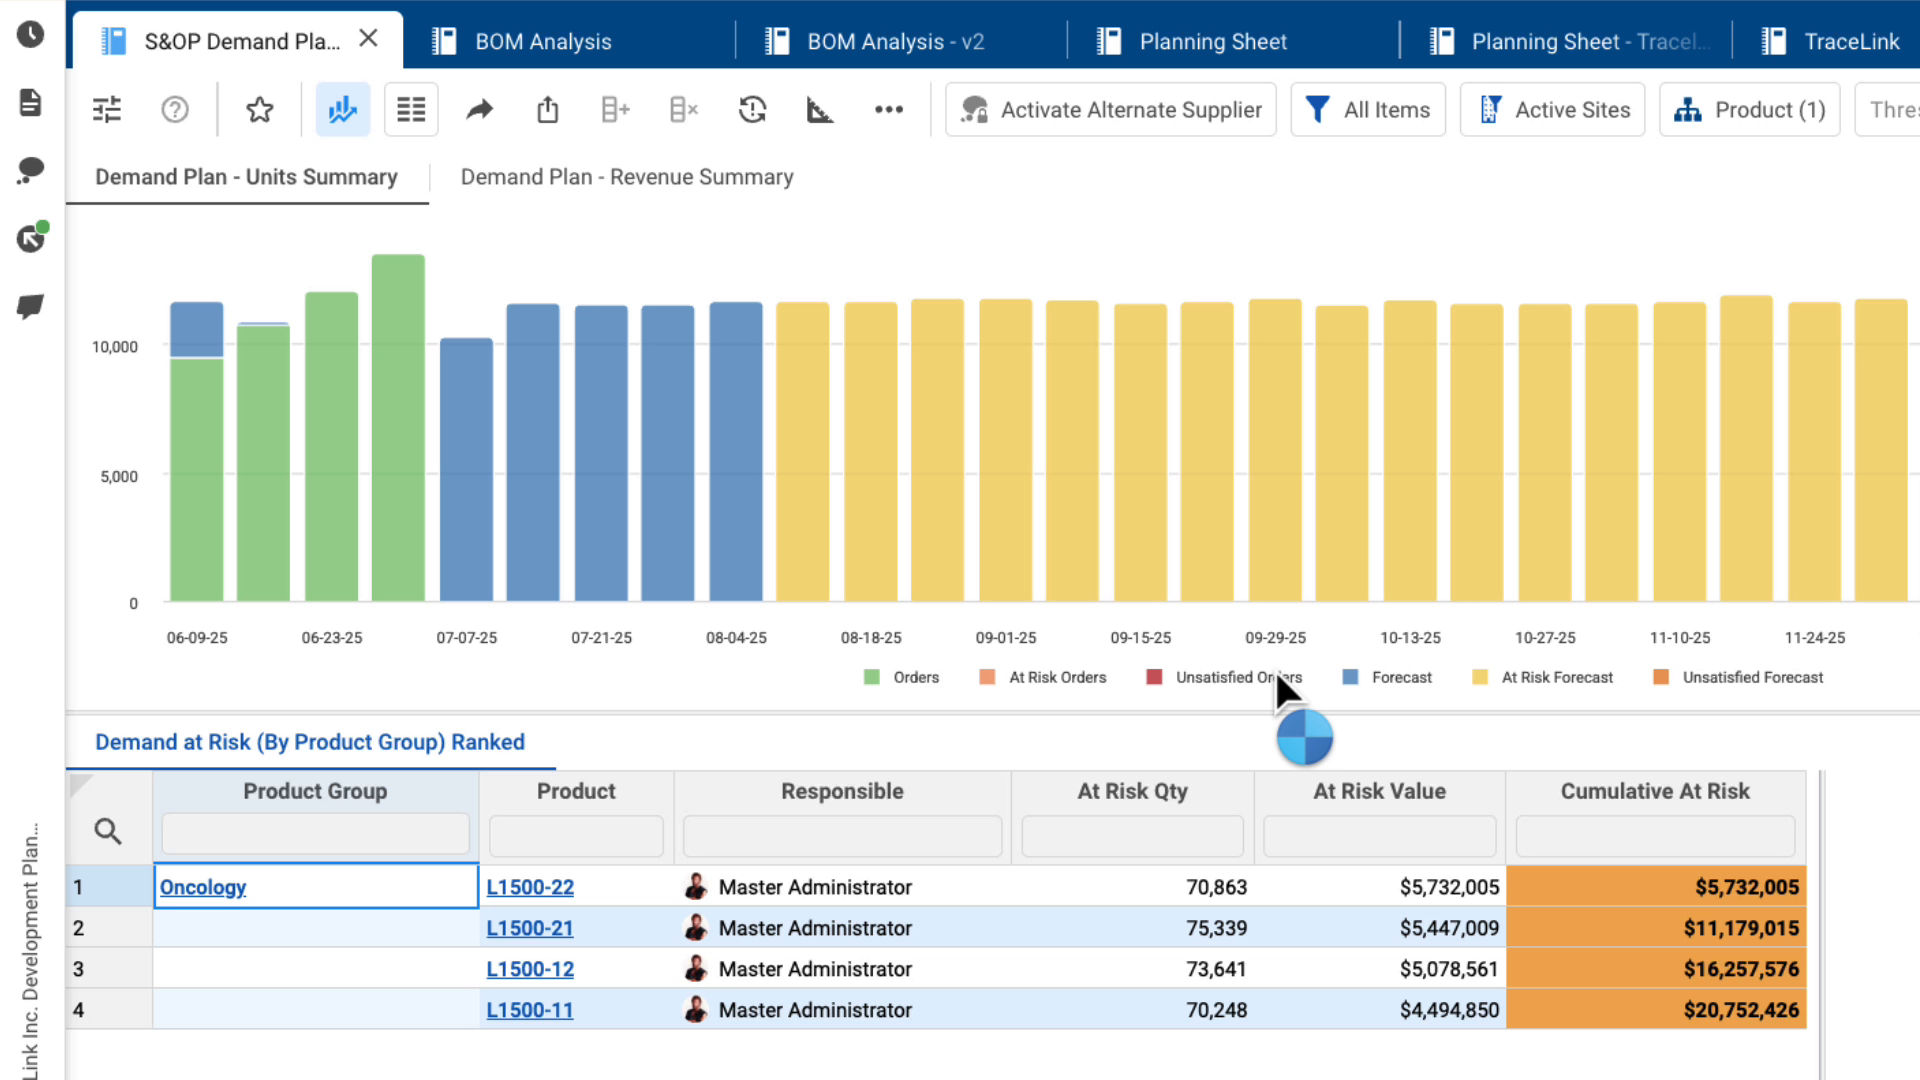Open recent items clock in left sidebar

(x=31, y=34)
